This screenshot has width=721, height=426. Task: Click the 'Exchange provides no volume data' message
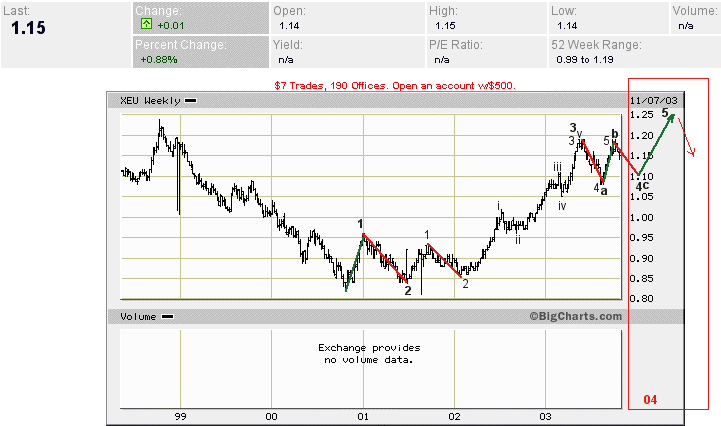point(369,354)
